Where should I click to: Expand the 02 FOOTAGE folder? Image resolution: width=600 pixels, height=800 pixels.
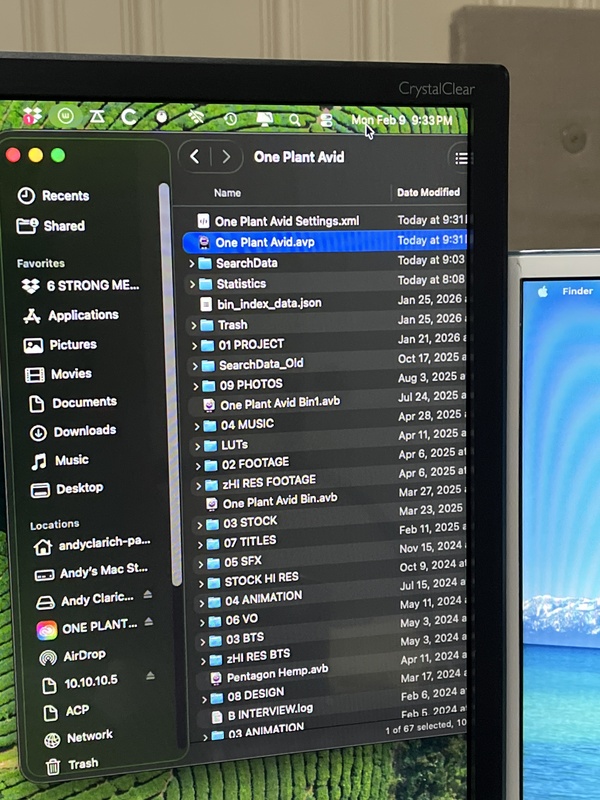(198, 464)
